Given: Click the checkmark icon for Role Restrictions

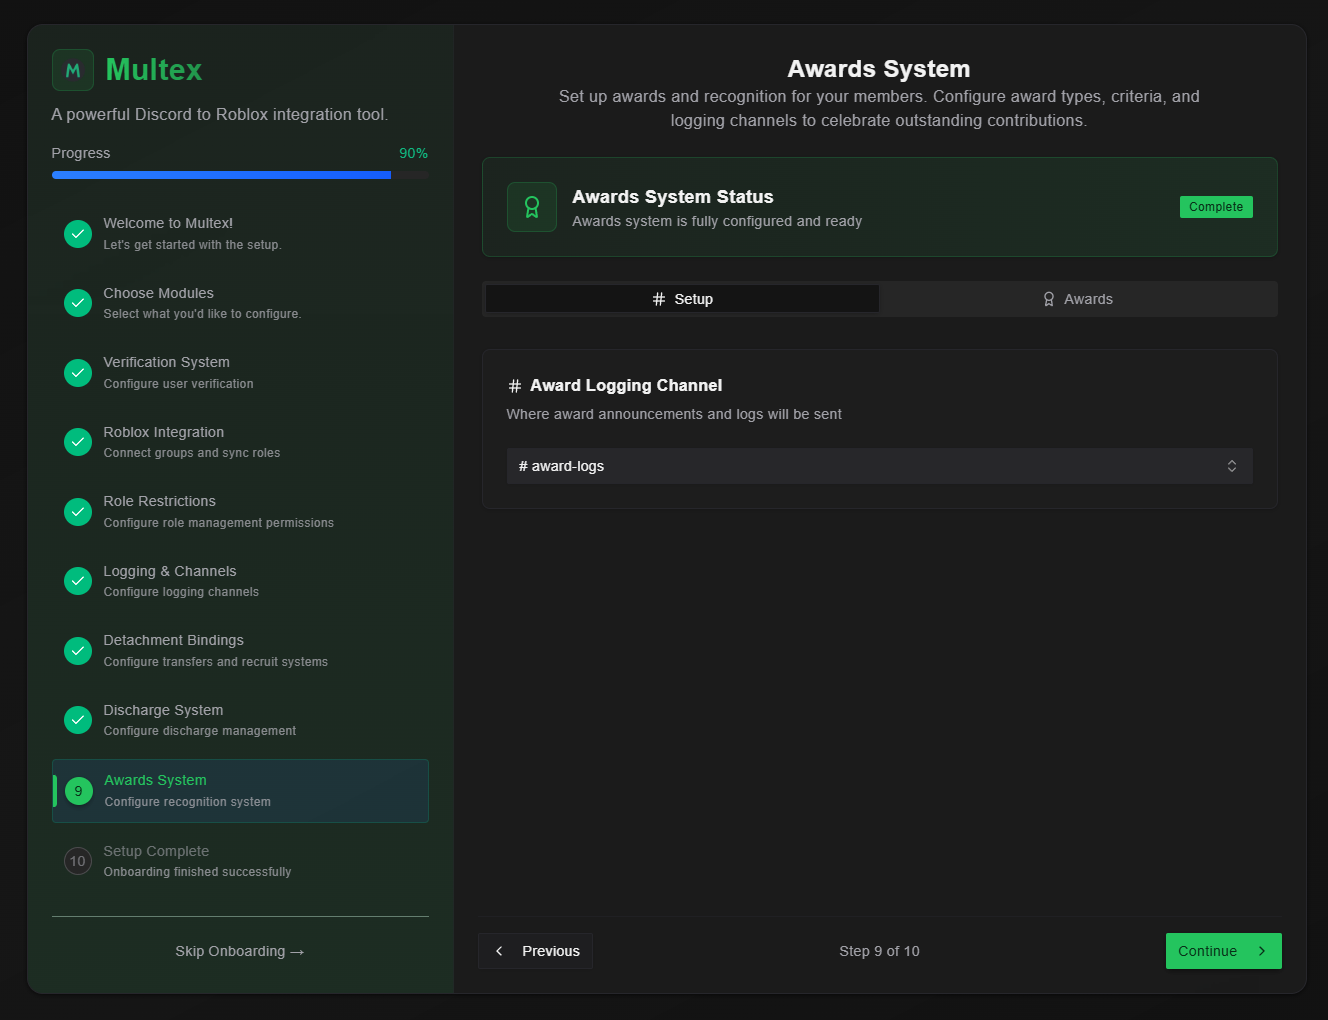Looking at the screenshot, I should [x=78, y=511].
